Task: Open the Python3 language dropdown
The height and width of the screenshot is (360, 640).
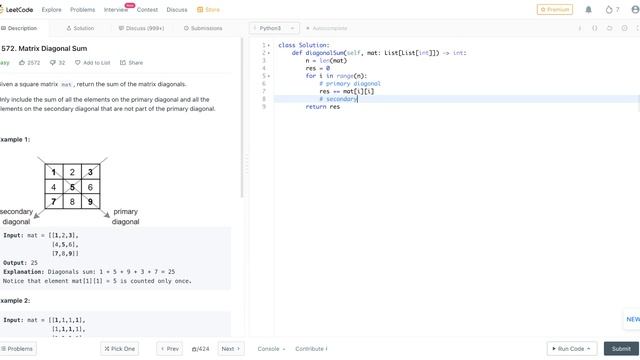Action: click(x=274, y=28)
